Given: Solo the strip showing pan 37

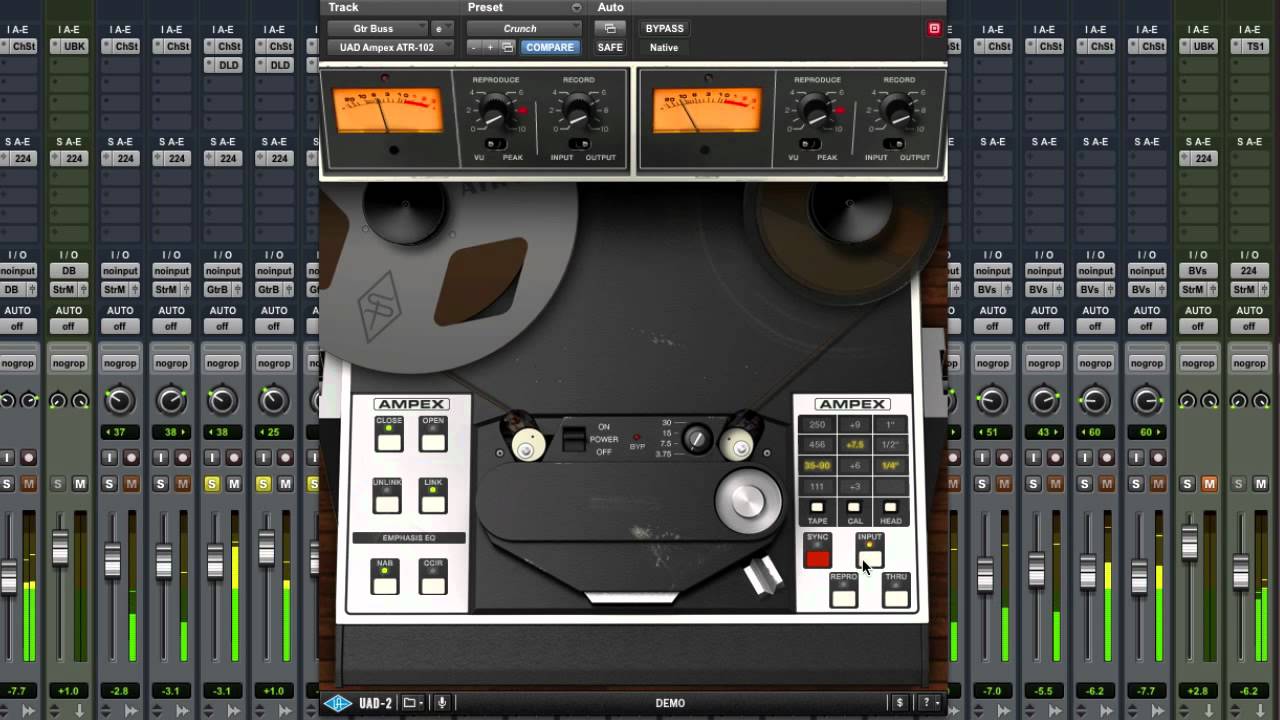Looking at the screenshot, I should point(109,484).
